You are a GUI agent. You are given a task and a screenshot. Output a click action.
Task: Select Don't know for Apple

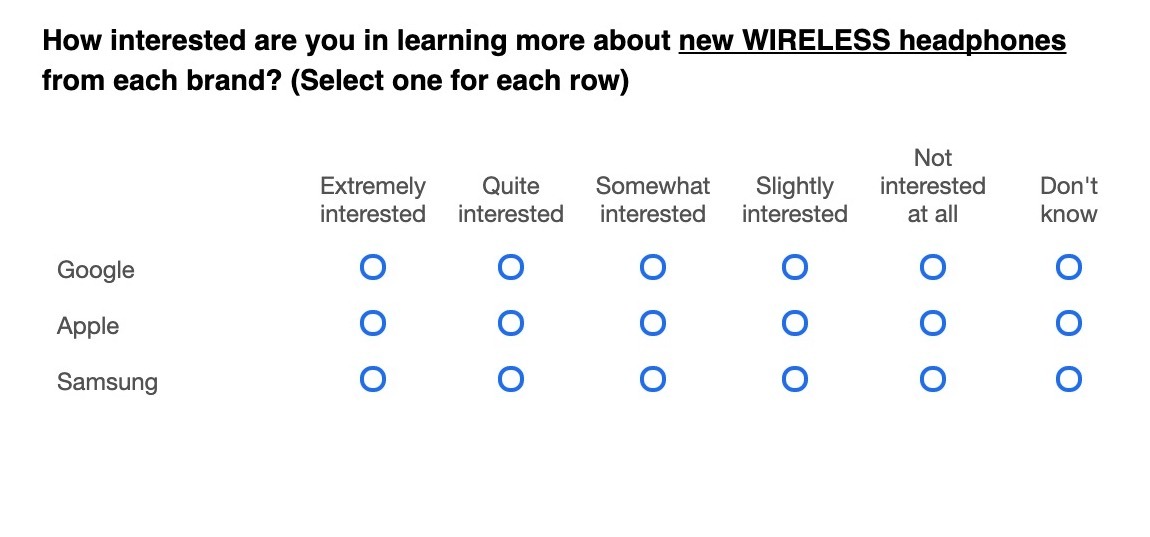tap(1069, 324)
